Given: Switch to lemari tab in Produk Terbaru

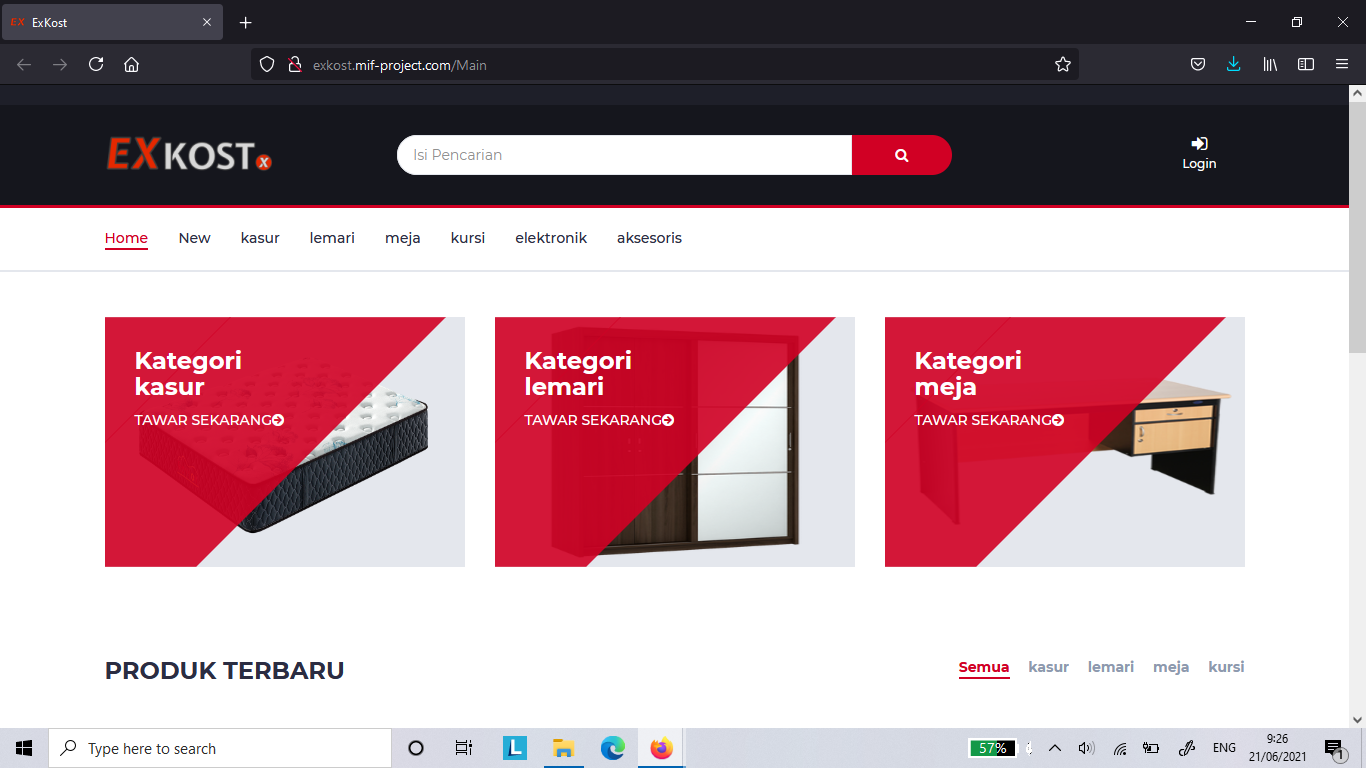Looking at the screenshot, I should 1110,667.
